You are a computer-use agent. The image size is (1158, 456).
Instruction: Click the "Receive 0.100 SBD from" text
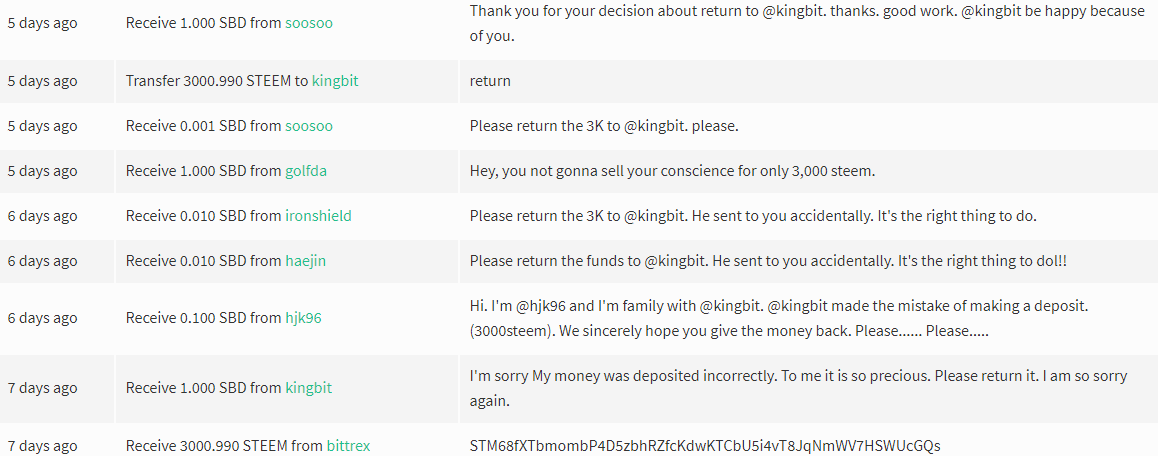pos(203,318)
